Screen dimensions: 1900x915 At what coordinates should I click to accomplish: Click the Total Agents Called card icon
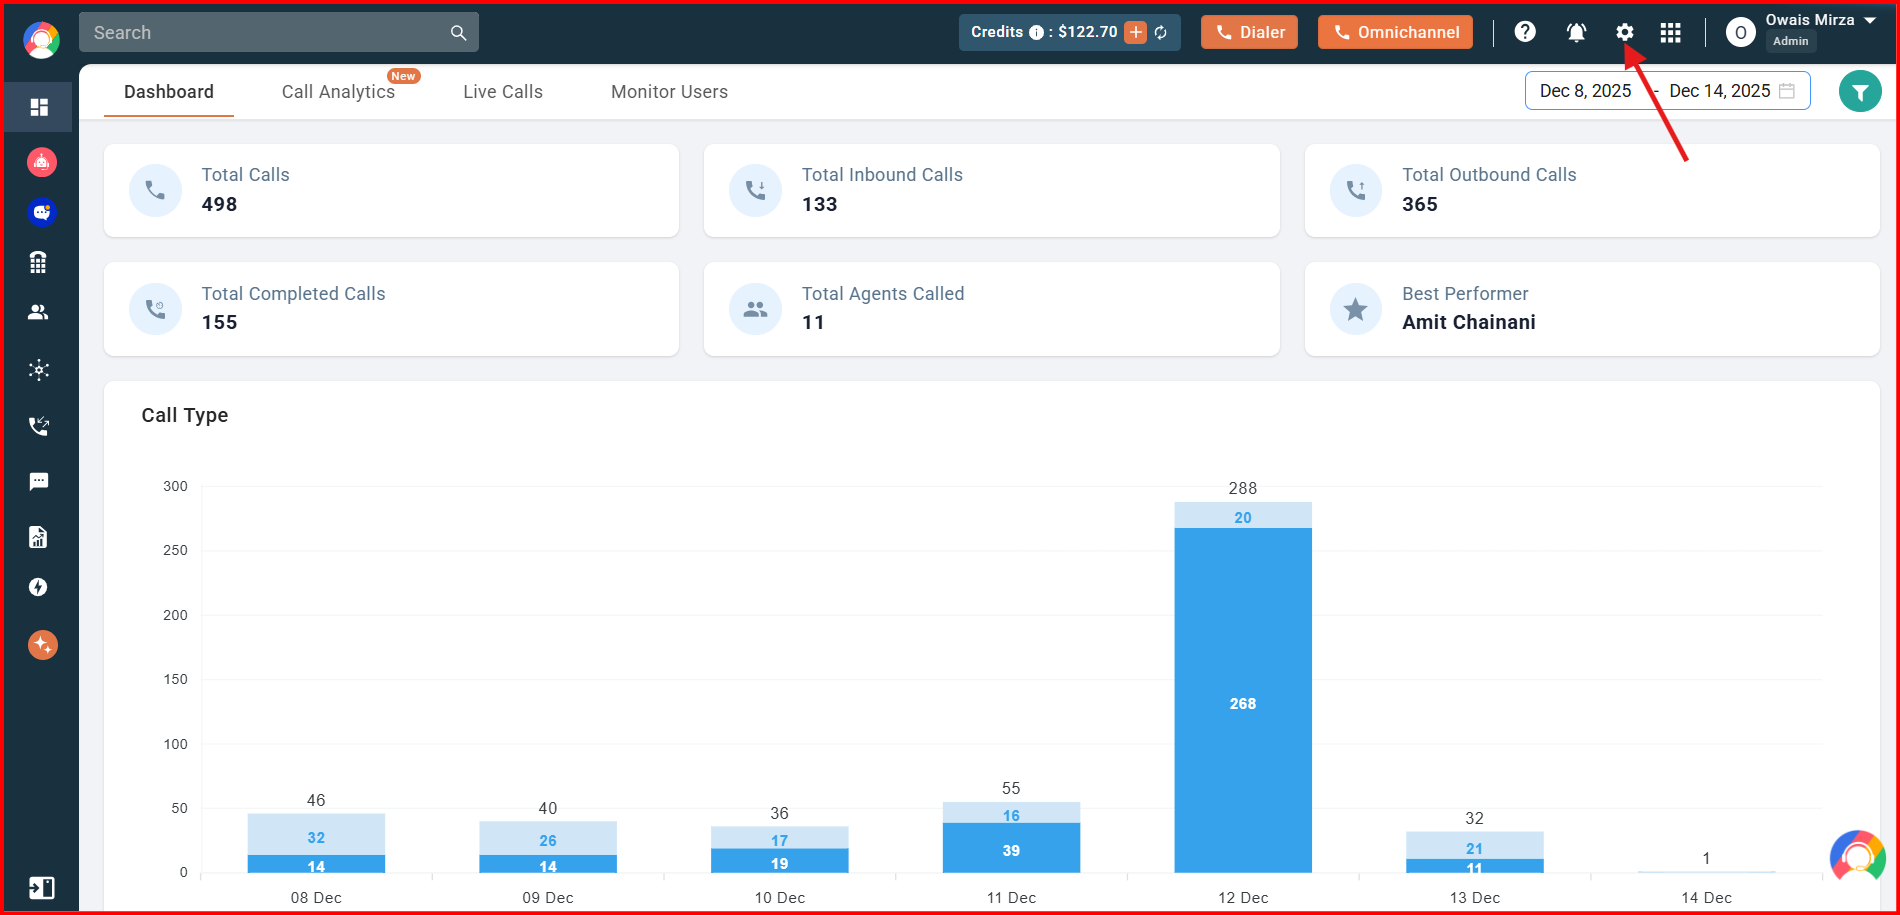[x=755, y=309]
